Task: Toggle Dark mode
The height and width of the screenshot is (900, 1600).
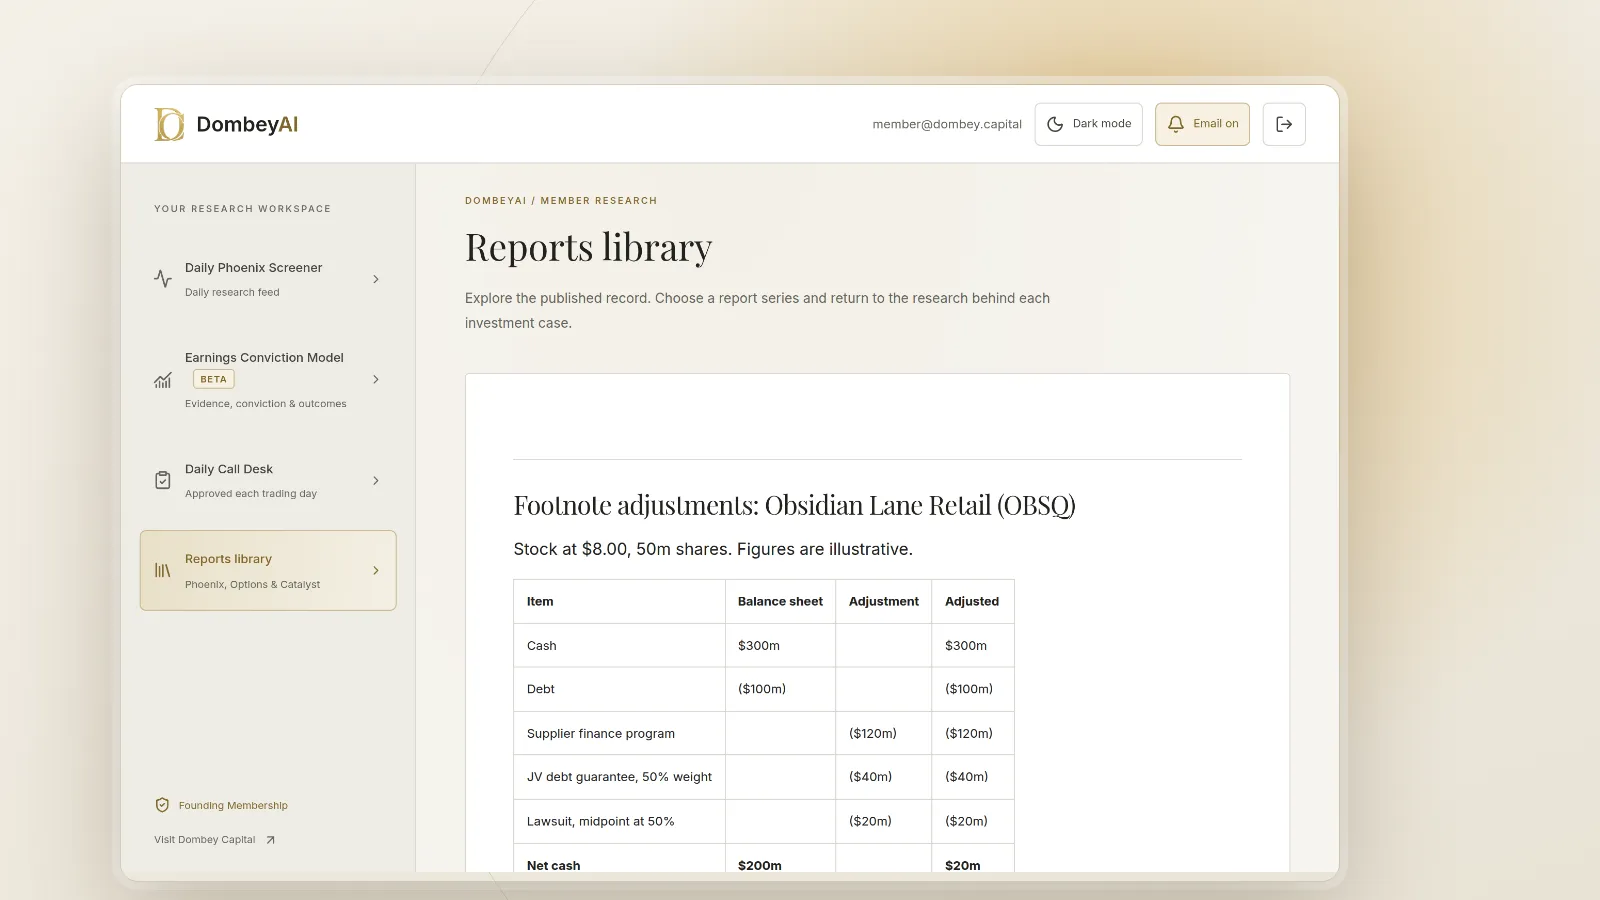Action: coord(1088,124)
